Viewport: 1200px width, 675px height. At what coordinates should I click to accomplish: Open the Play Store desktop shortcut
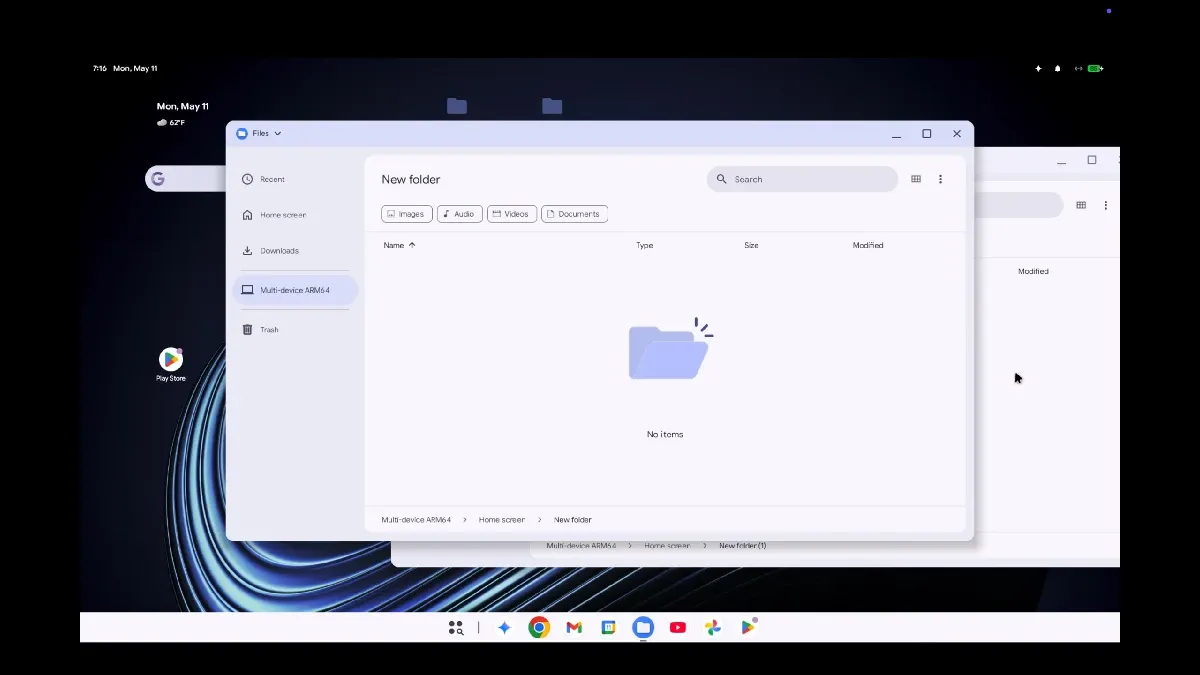click(x=171, y=365)
